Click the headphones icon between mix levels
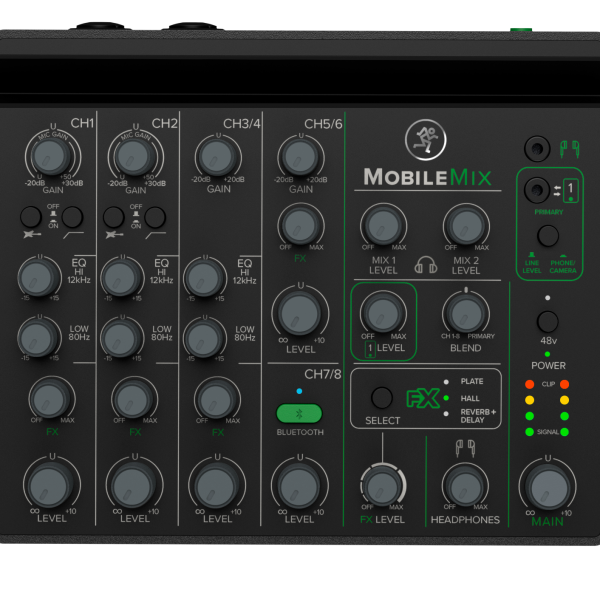 click(x=426, y=265)
